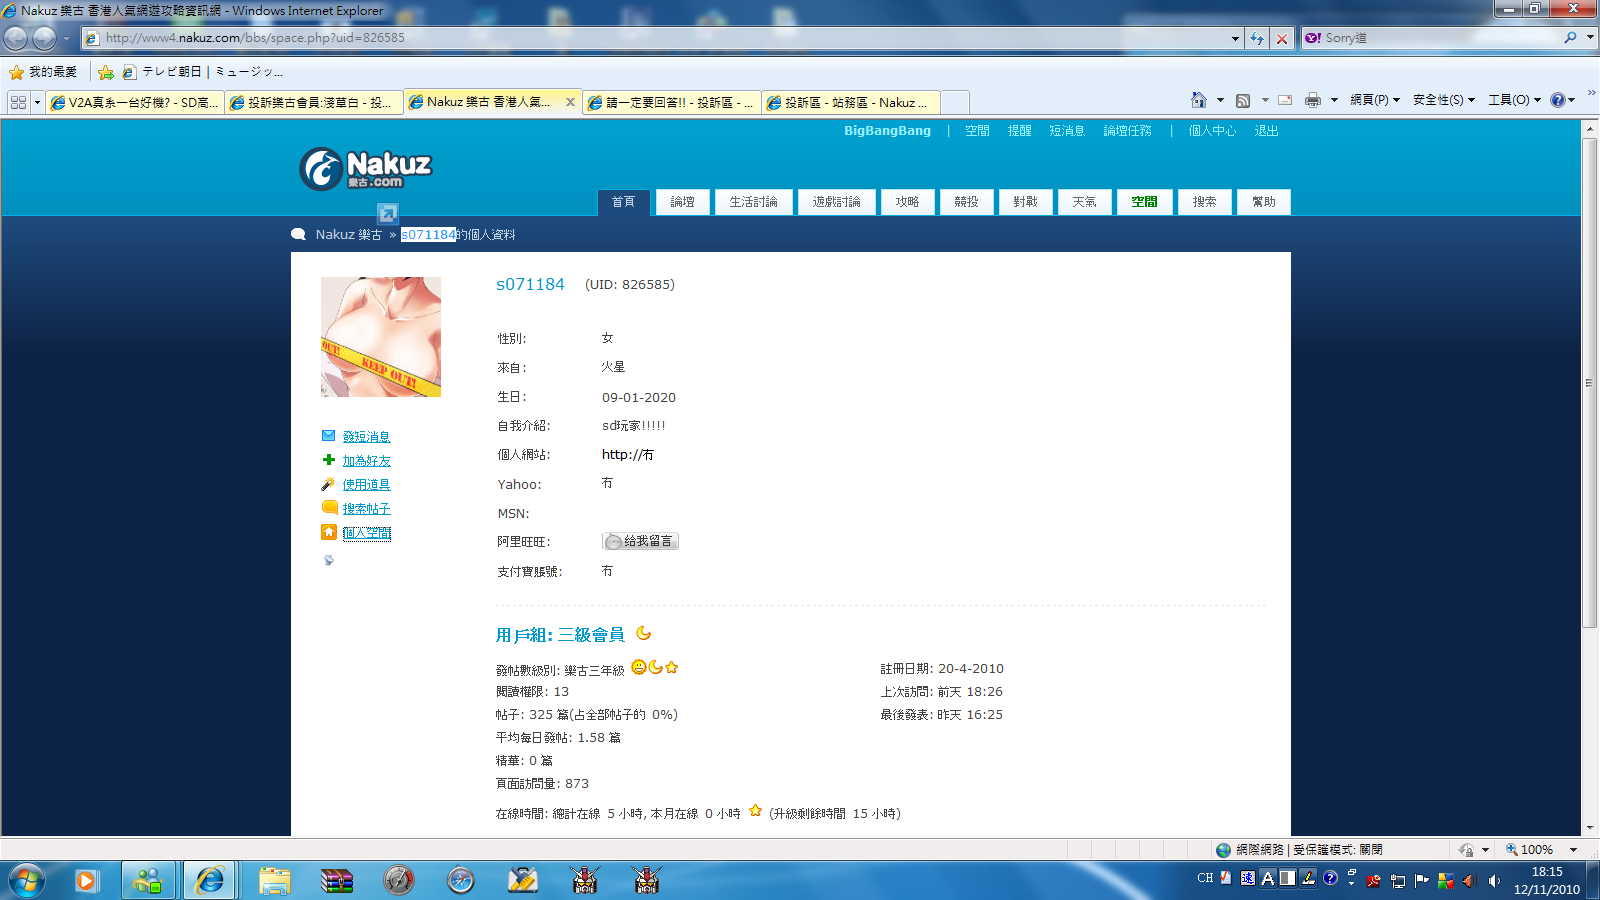Click the Read Mail envelope icon
1600x900 pixels.
point(1285,100)
